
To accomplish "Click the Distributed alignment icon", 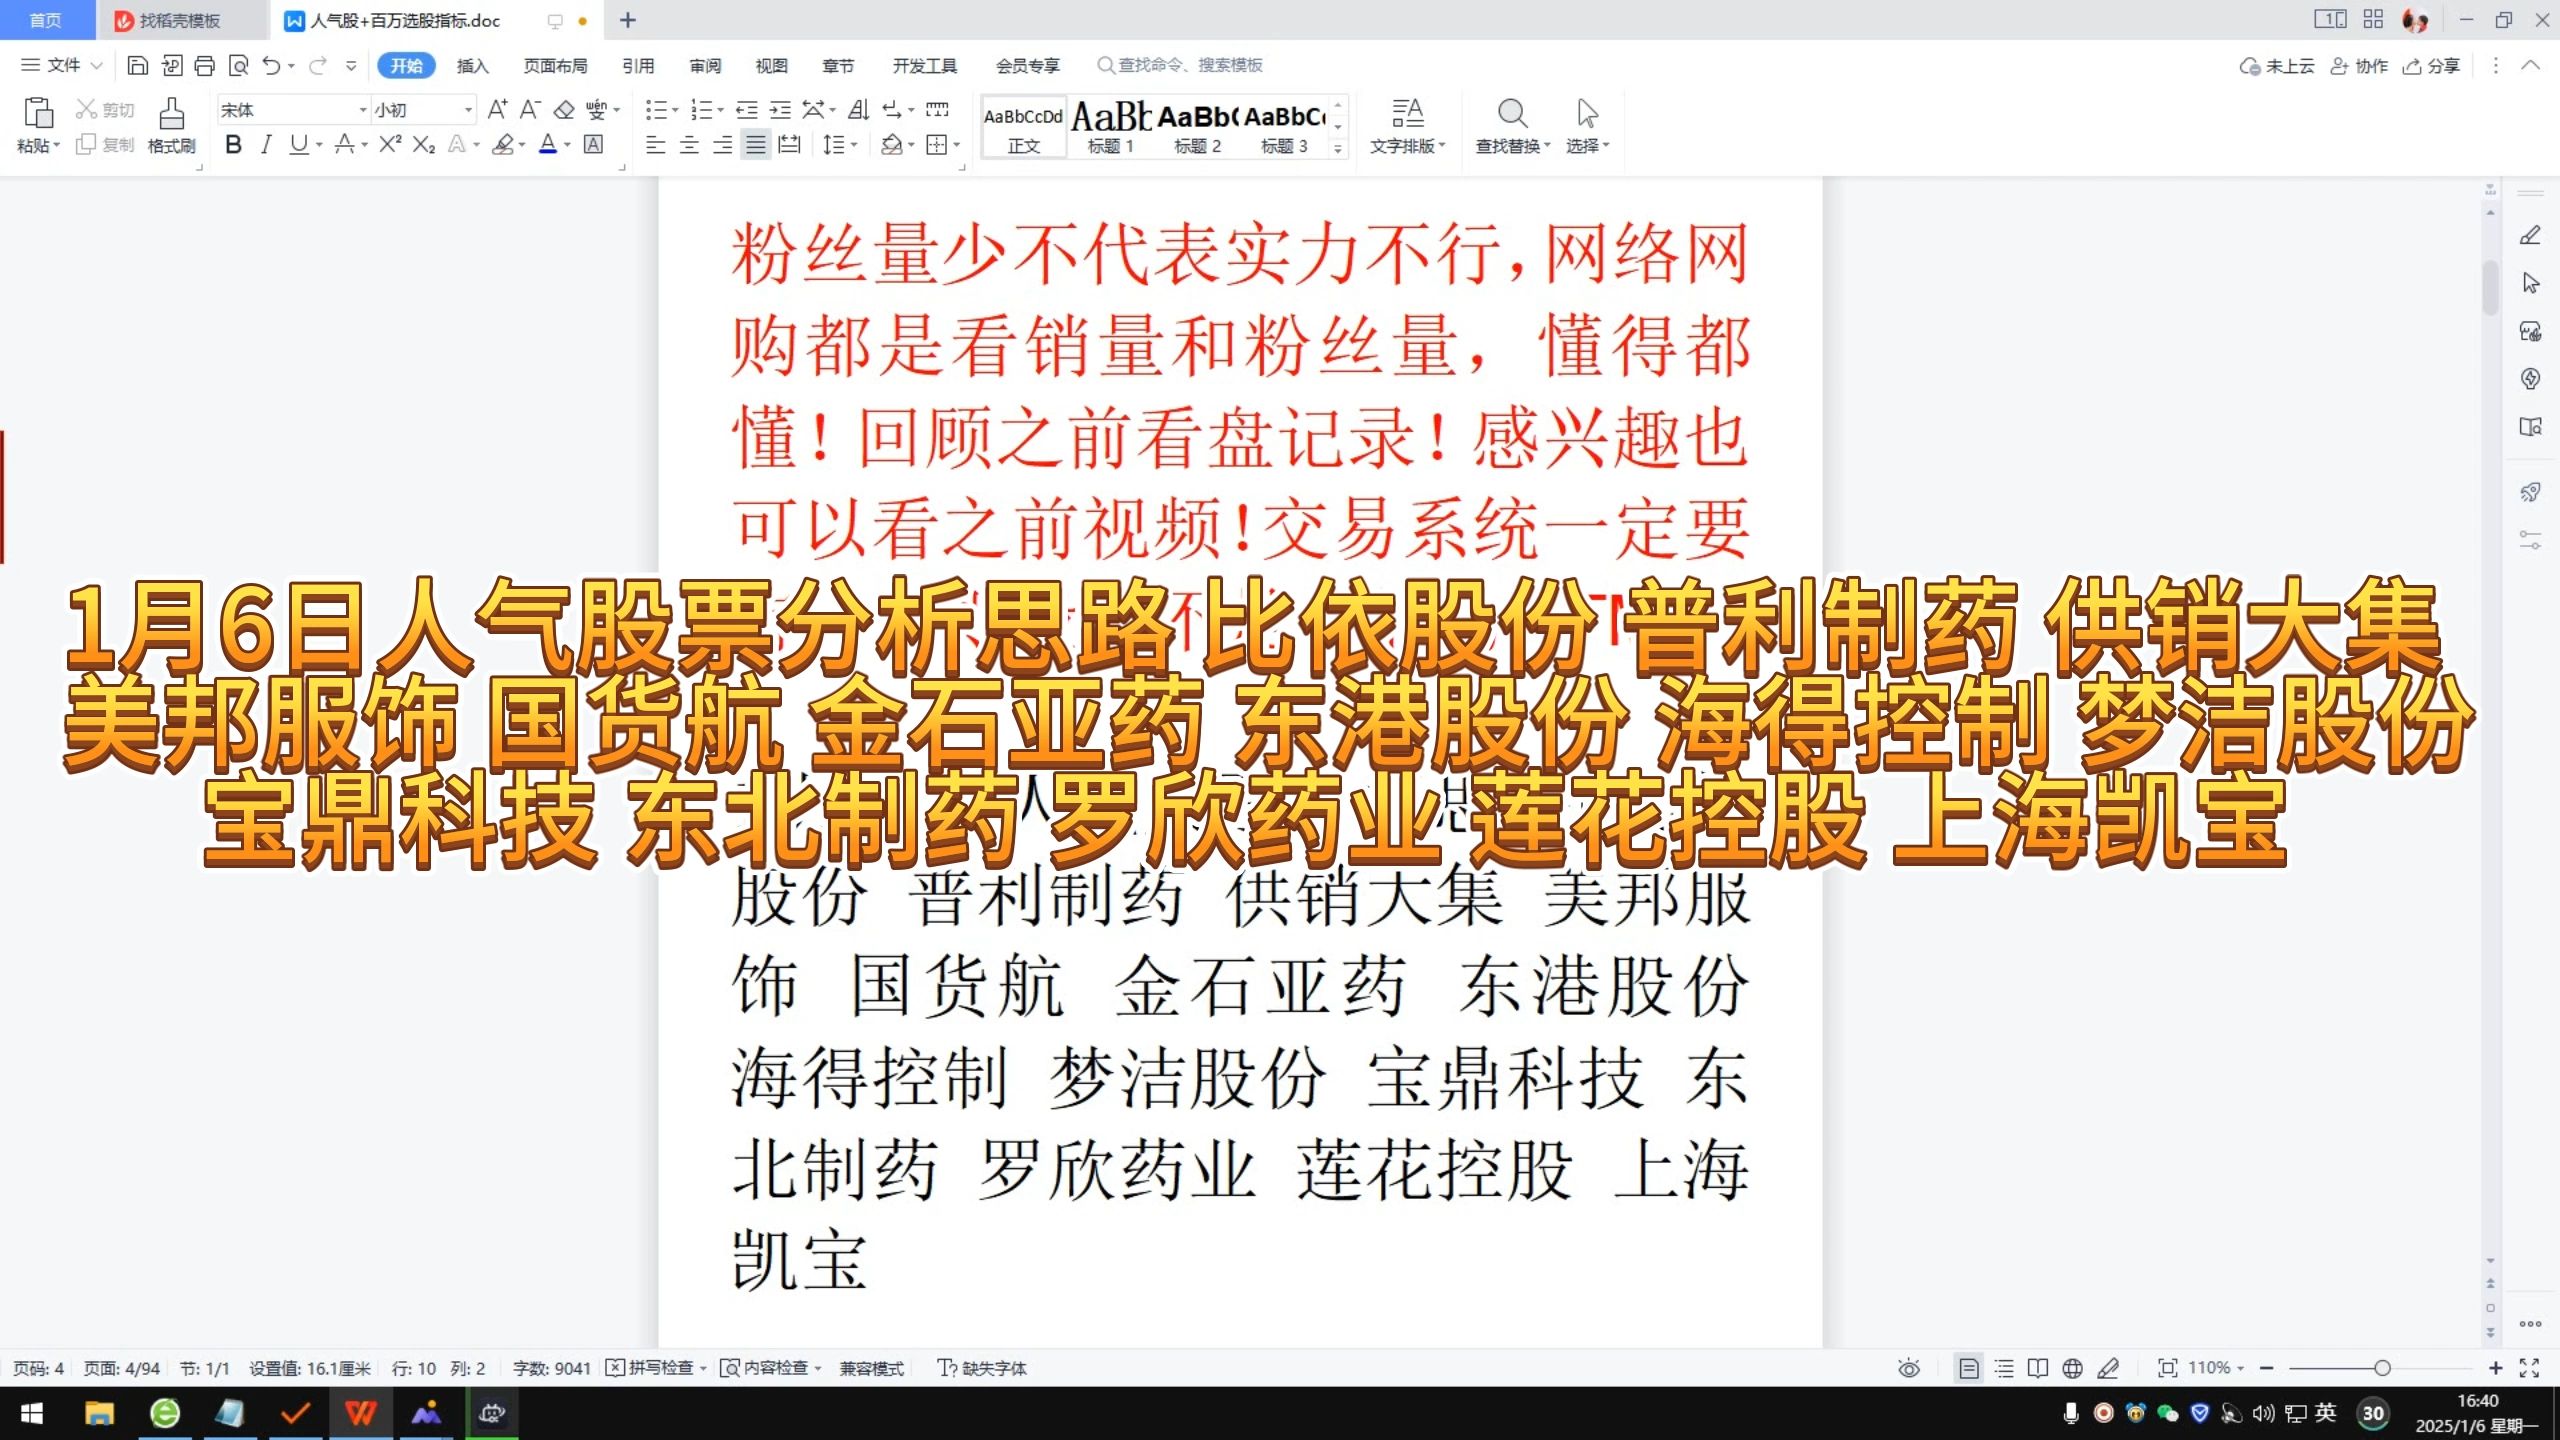I will (x=790, y=145).
